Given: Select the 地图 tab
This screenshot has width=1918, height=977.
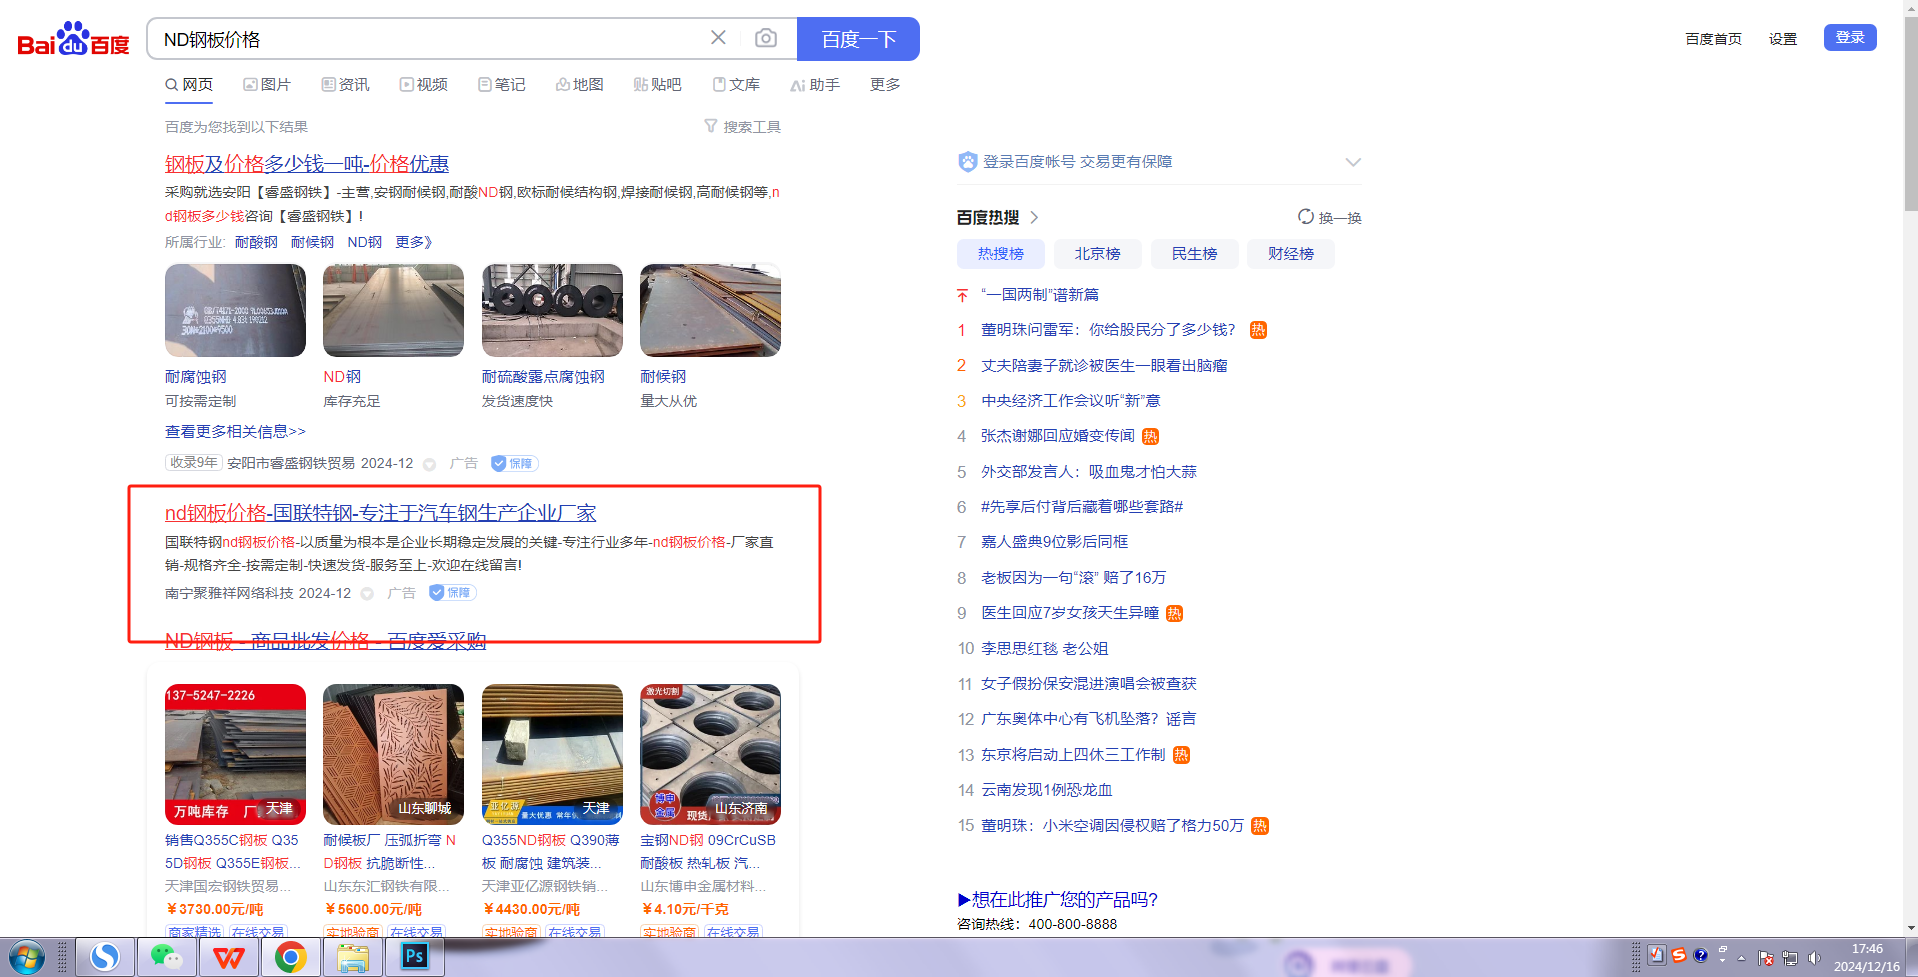Looking at the screenshot, I should click(x=580, y=85).
